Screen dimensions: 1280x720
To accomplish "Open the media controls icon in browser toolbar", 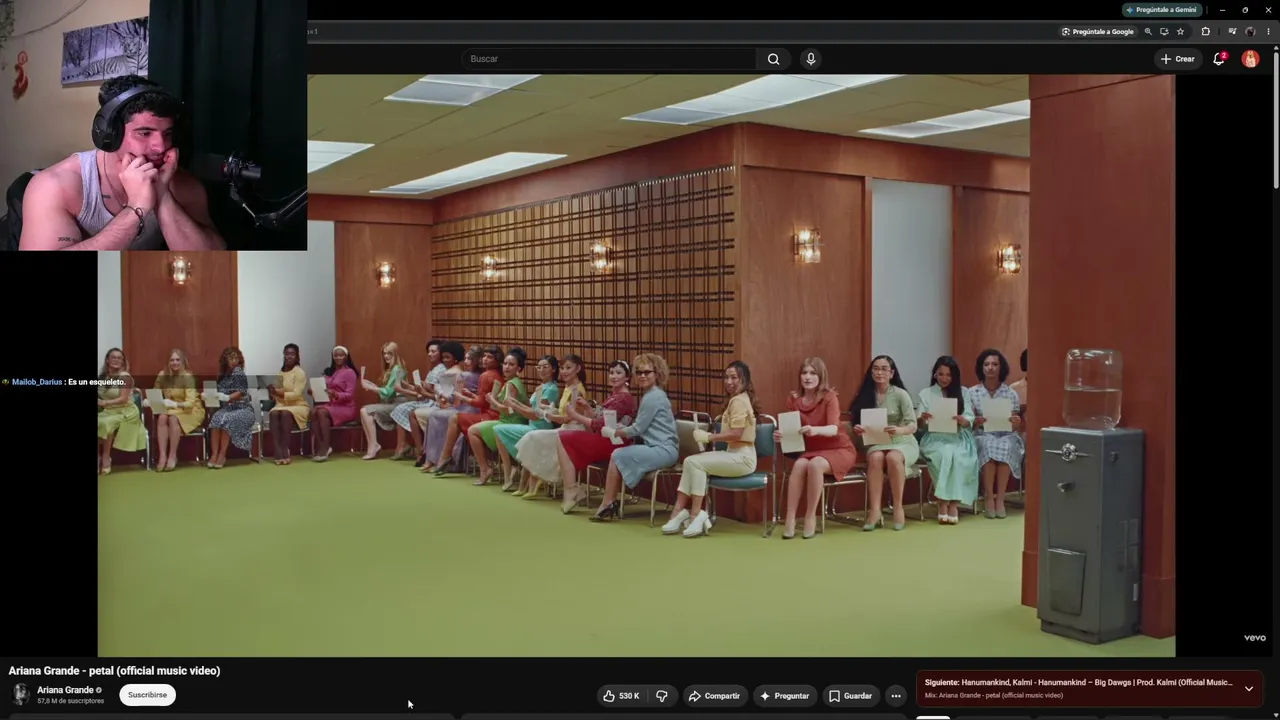I will (1232, 32).
